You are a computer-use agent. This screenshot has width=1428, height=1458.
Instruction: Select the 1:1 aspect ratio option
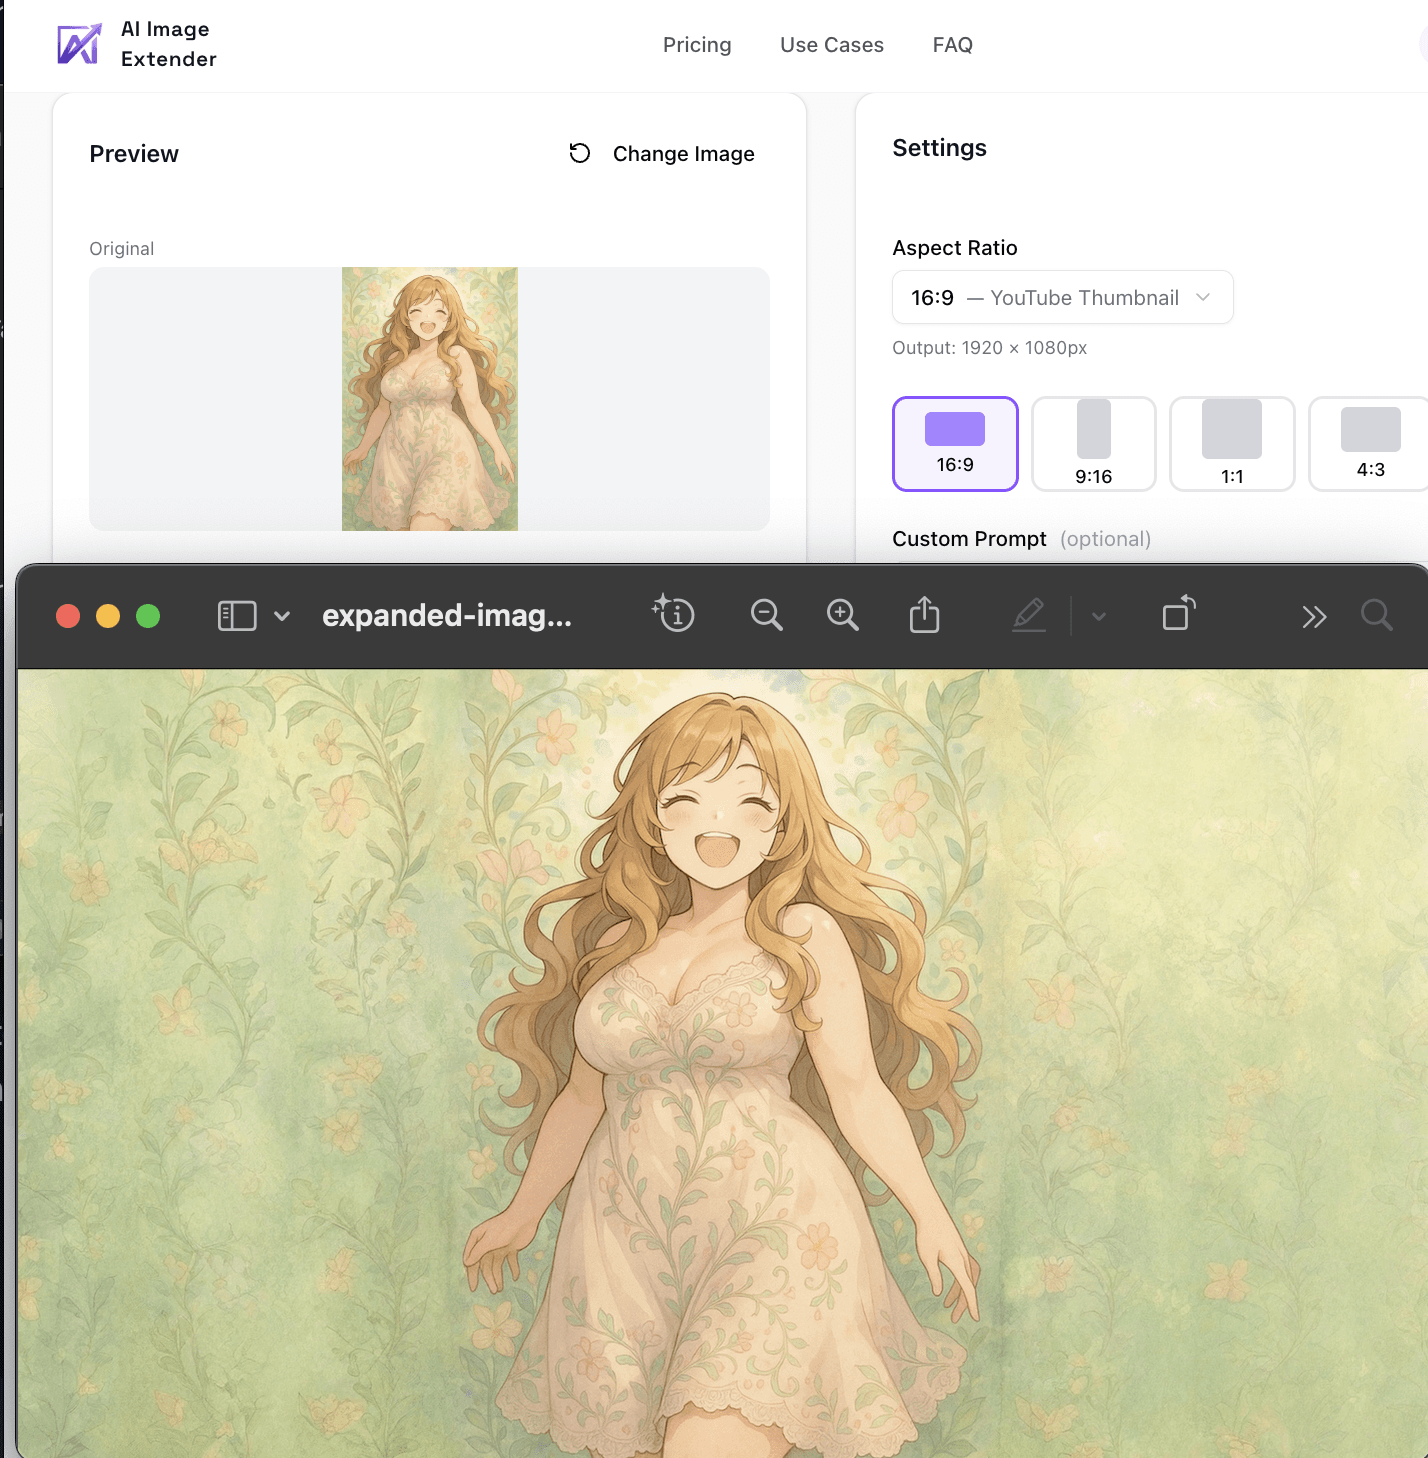(x=1232, y=443)
